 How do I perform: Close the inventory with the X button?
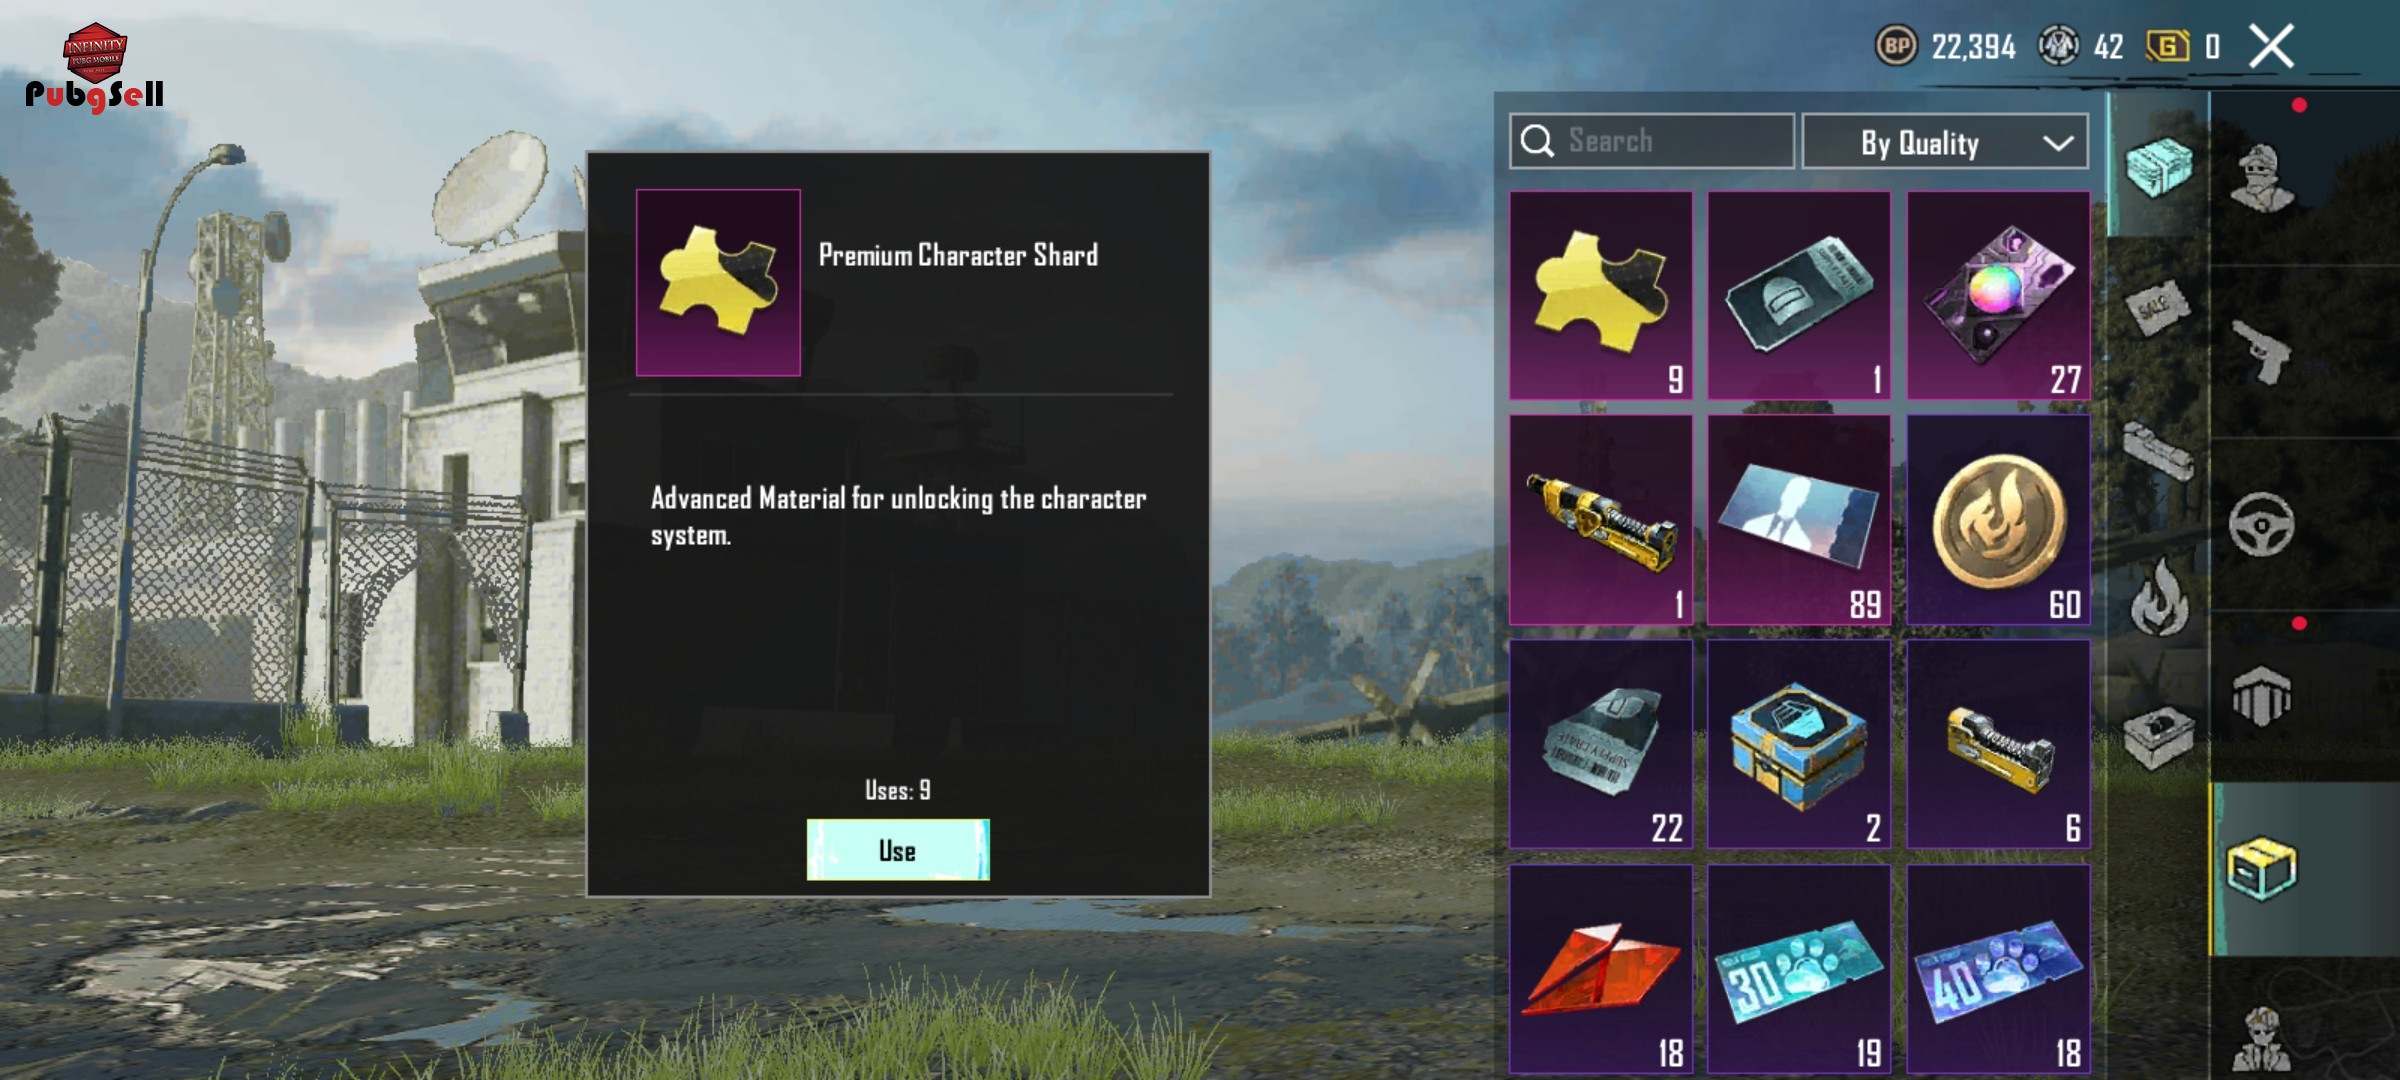coord(2271,46)
